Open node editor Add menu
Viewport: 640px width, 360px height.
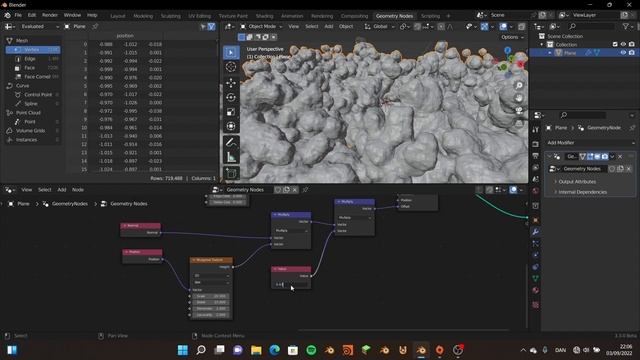62,190
